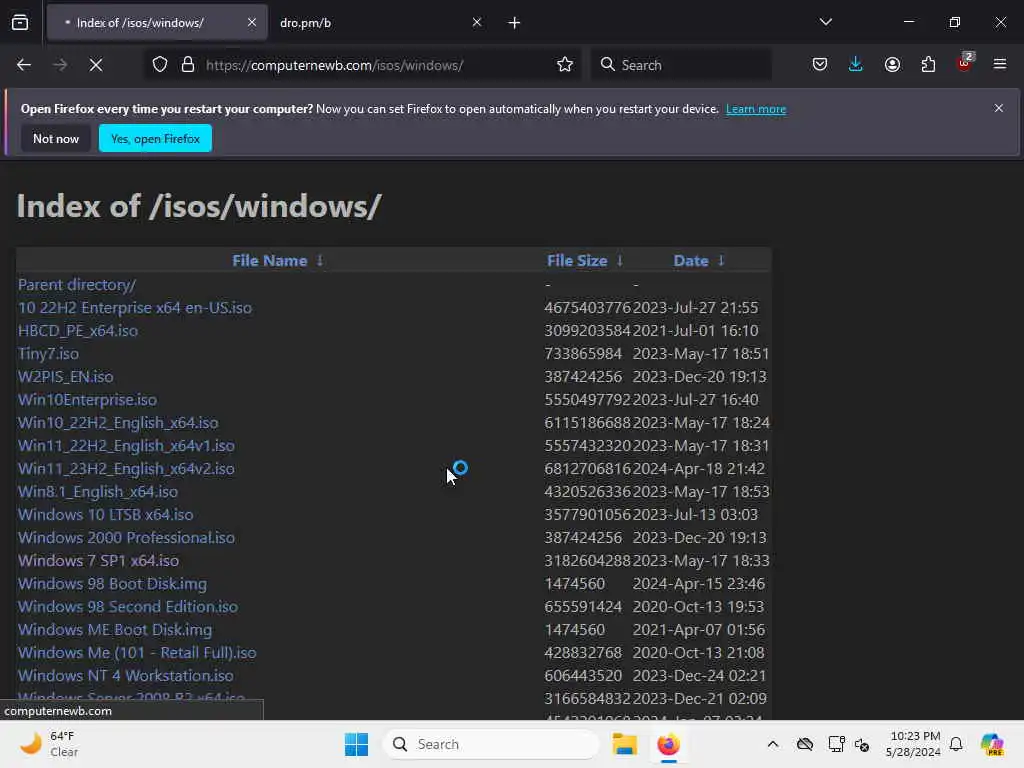The width and height of the screenshot is (1024, 768).
Task: Click Yes, open Firefox button
Action: [155, 138]
